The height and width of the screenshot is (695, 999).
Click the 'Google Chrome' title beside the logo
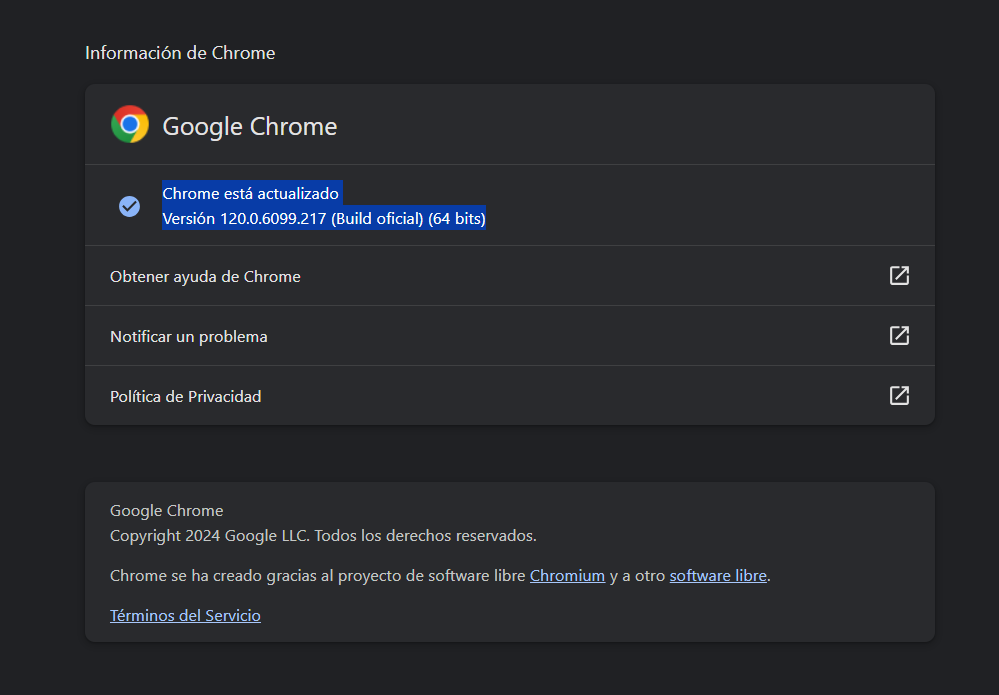click(250, 126)
